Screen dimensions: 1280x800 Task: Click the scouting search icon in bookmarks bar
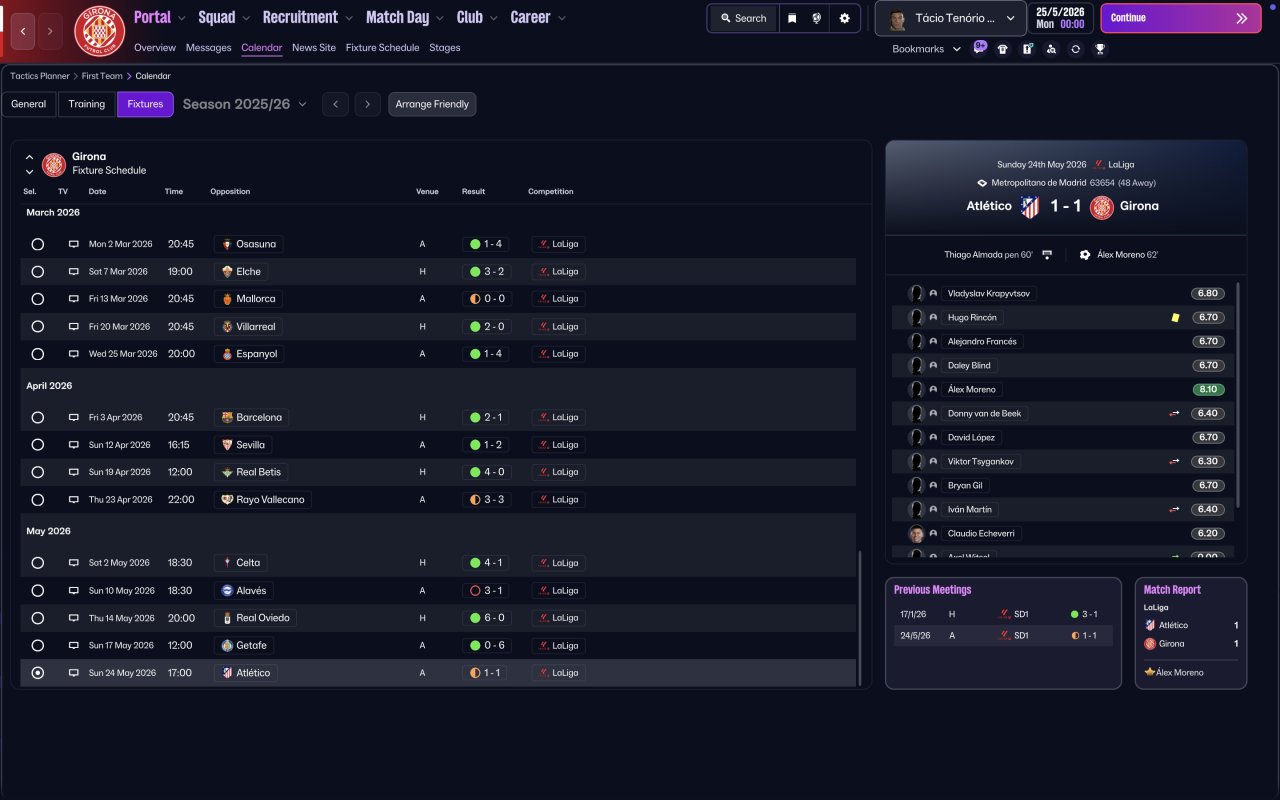click(x=1051, y=49)
